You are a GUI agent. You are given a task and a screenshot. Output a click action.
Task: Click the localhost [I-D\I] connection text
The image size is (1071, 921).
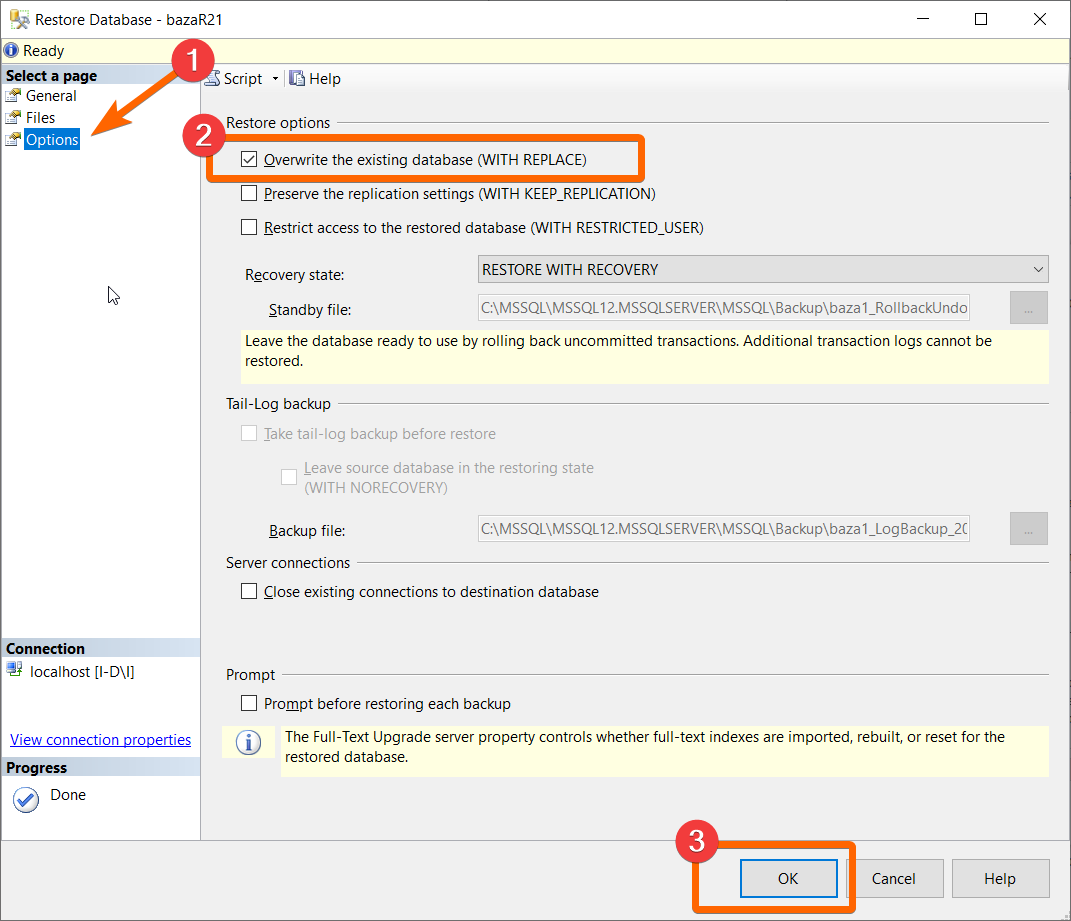click(x=82, y=672)
